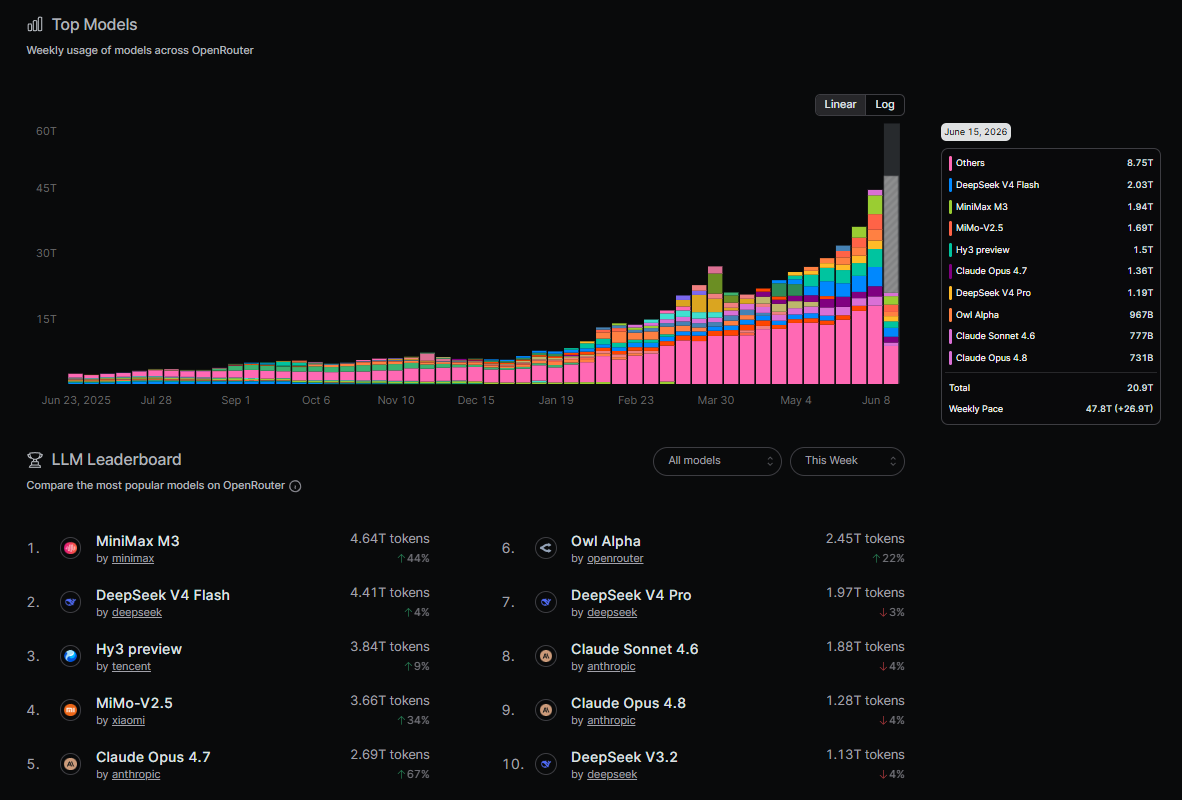Open the Claude Opus 4.7 model page
The height and width of the screenshot is (800, 1182).
(153, 758)
